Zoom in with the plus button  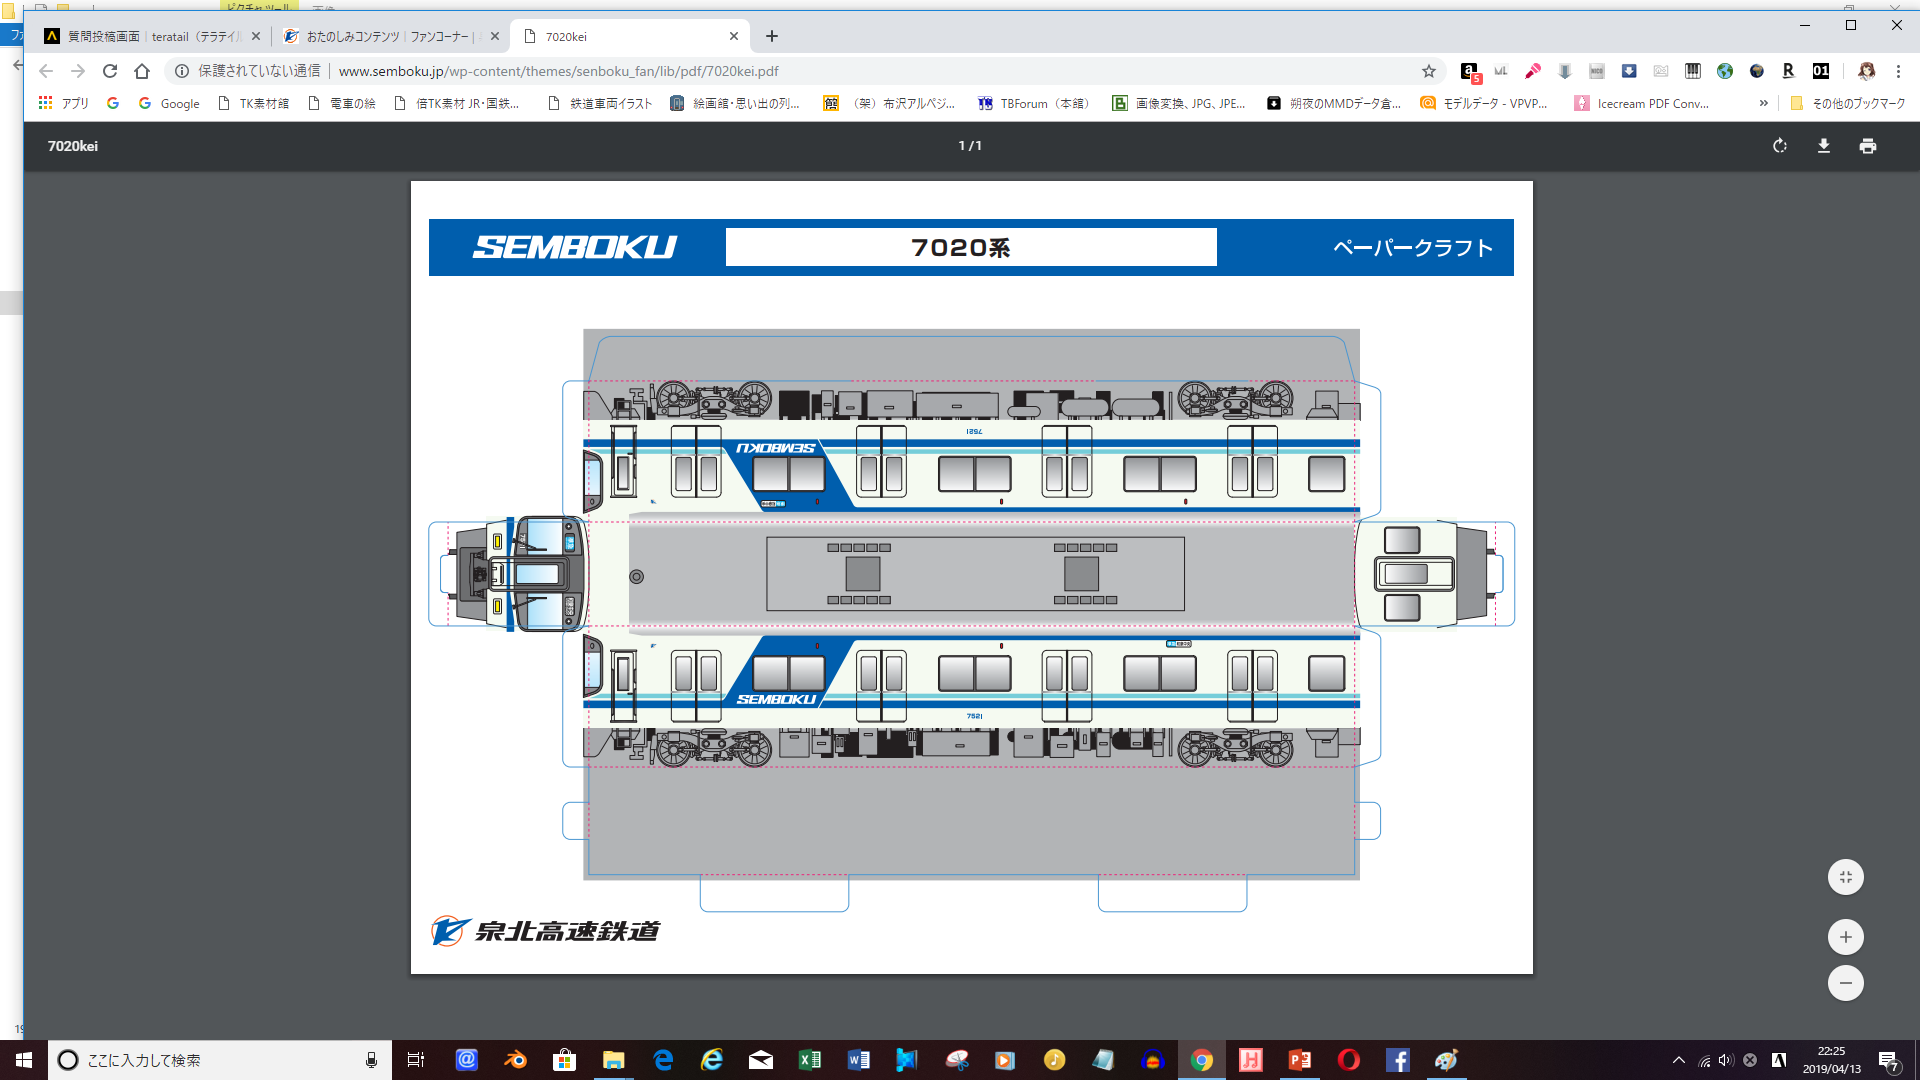1845,937
